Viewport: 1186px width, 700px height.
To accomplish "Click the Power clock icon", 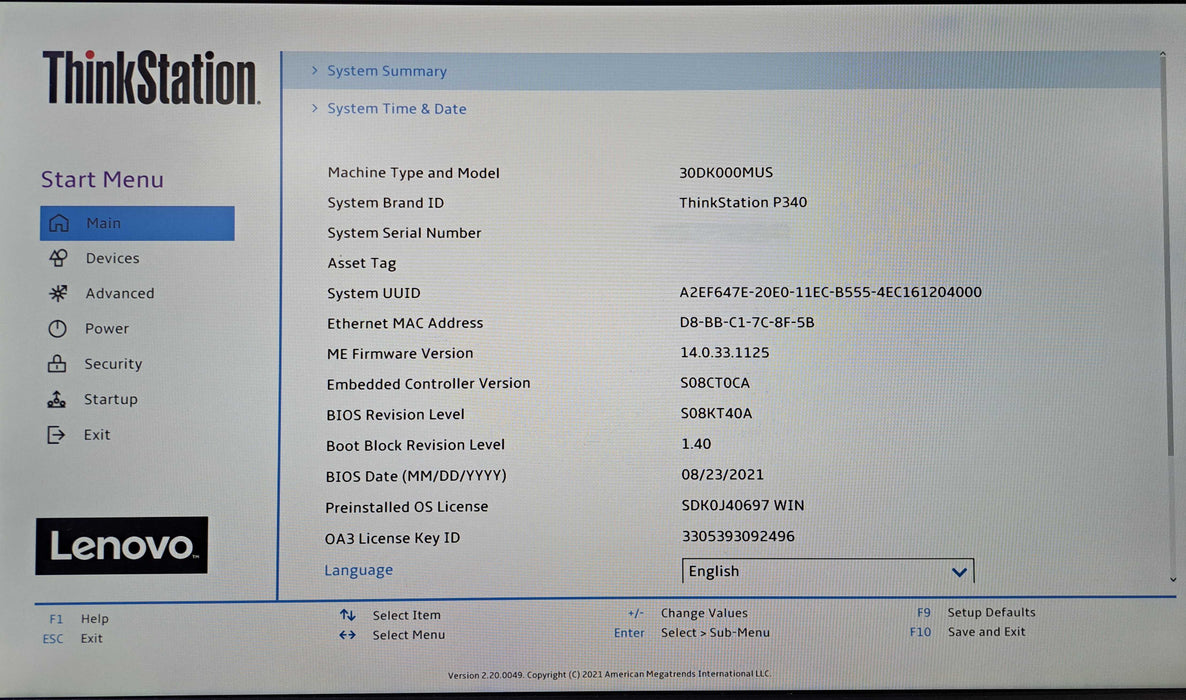I will pyautogui.click(x=57, y=328).
